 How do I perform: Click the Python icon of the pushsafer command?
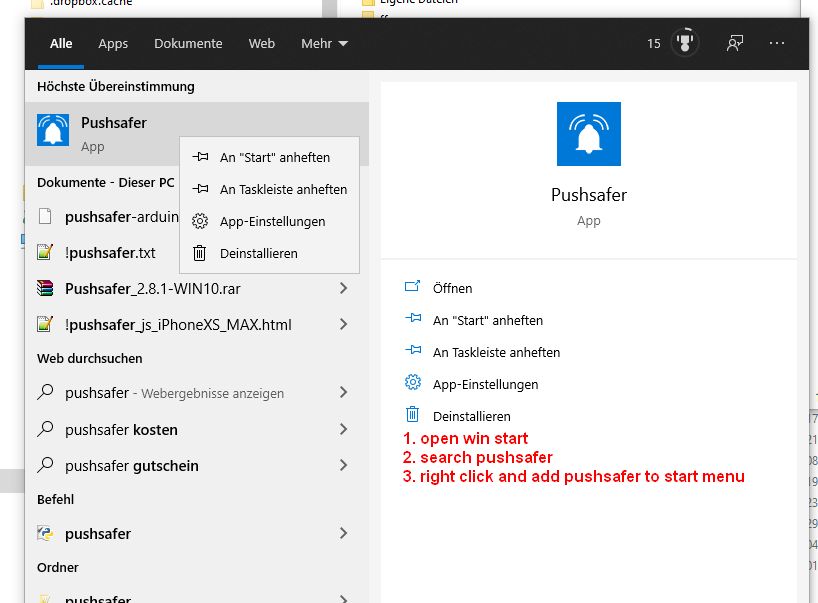point(45,533)
